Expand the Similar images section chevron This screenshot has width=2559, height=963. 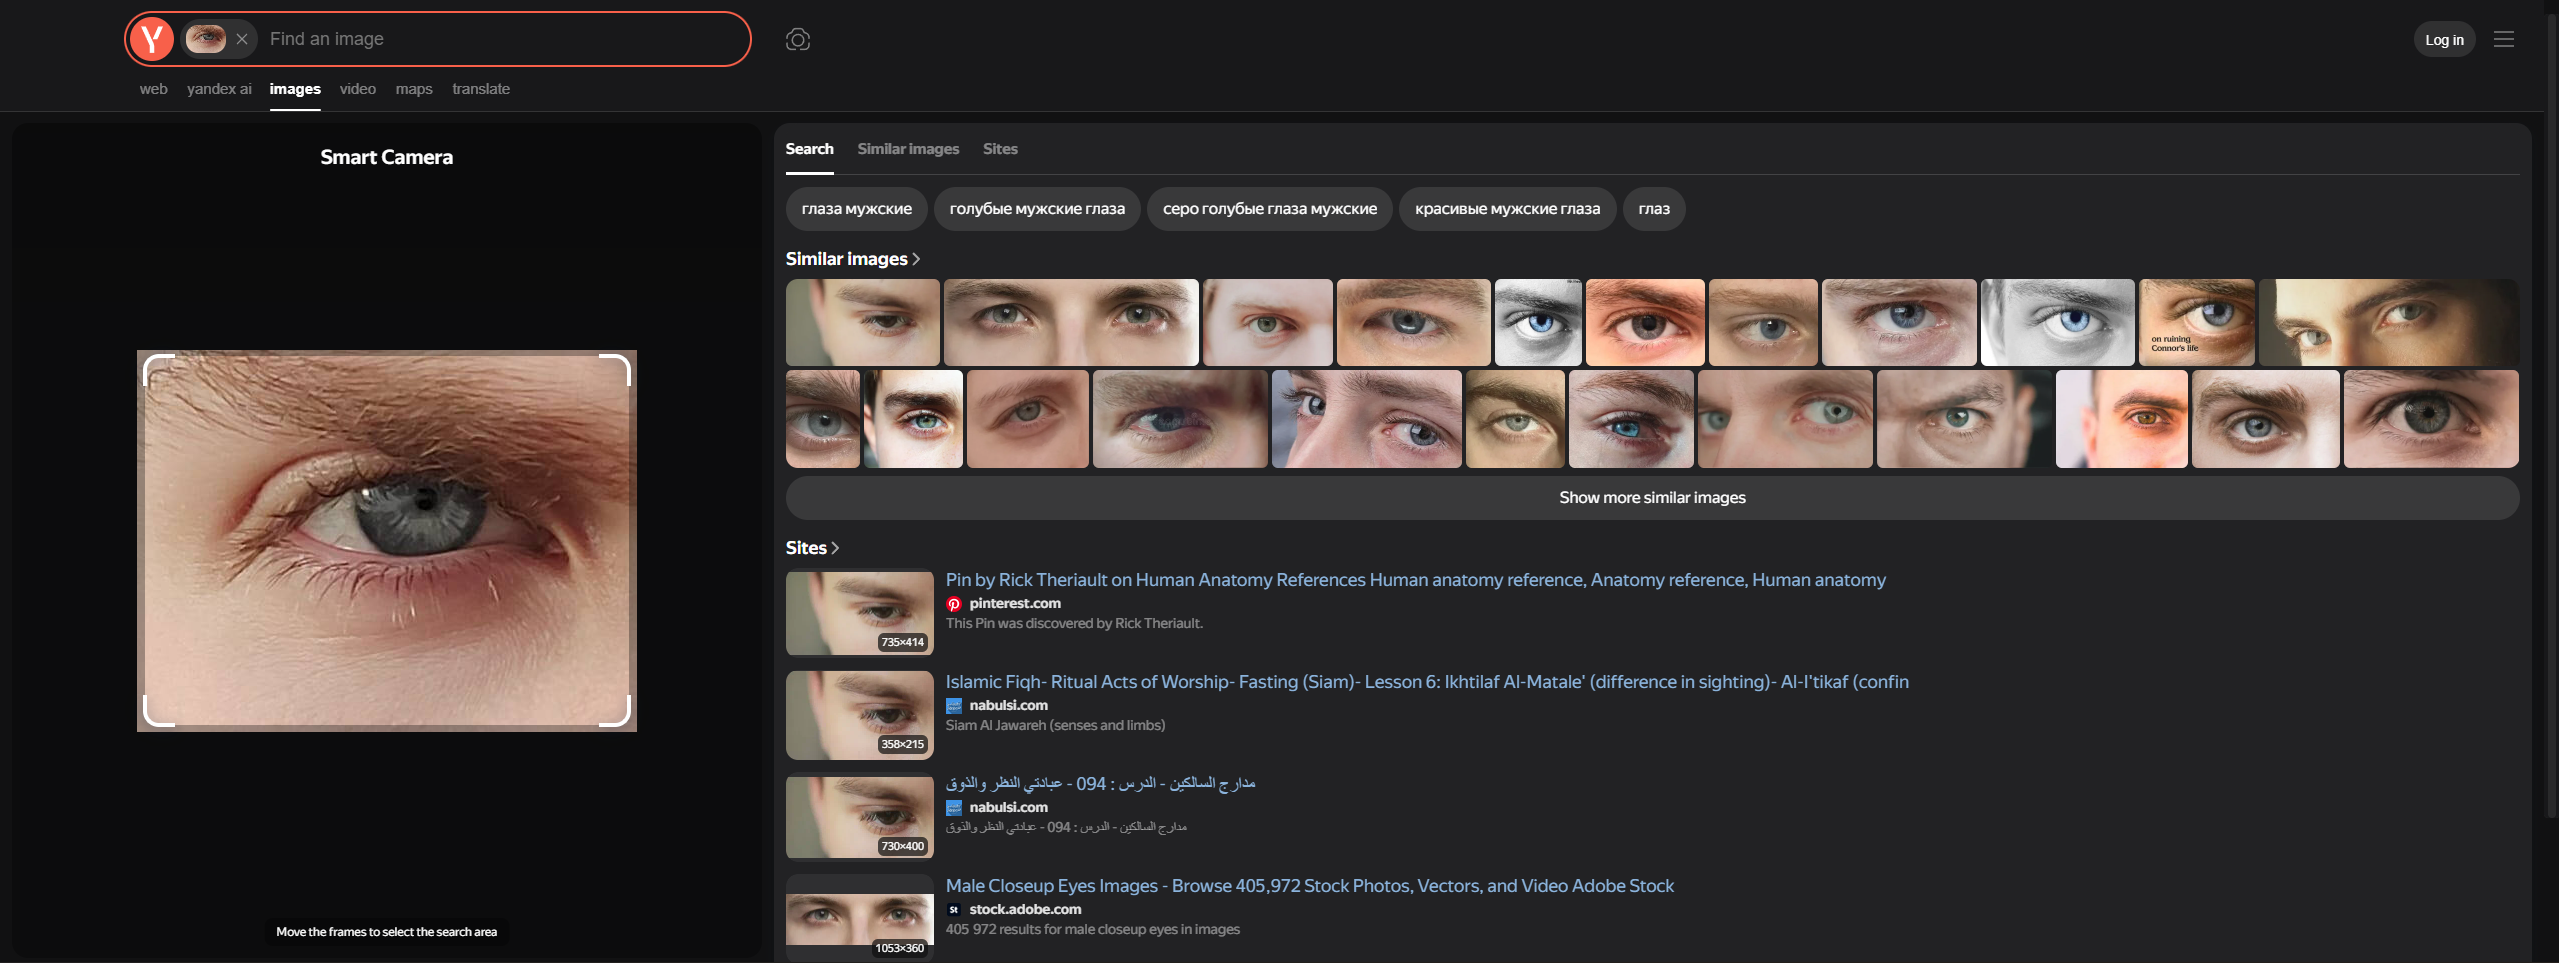coord(916,259)
